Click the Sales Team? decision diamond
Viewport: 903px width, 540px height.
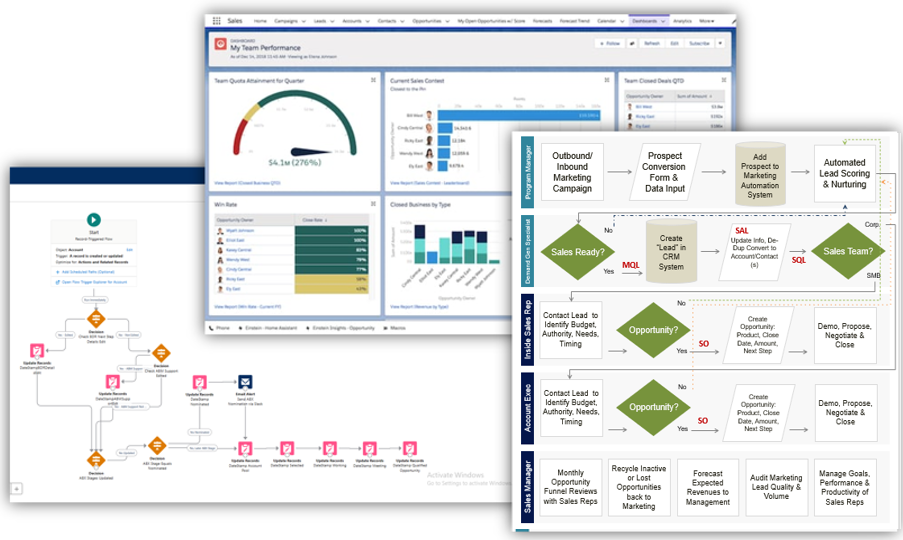point(847,251)
